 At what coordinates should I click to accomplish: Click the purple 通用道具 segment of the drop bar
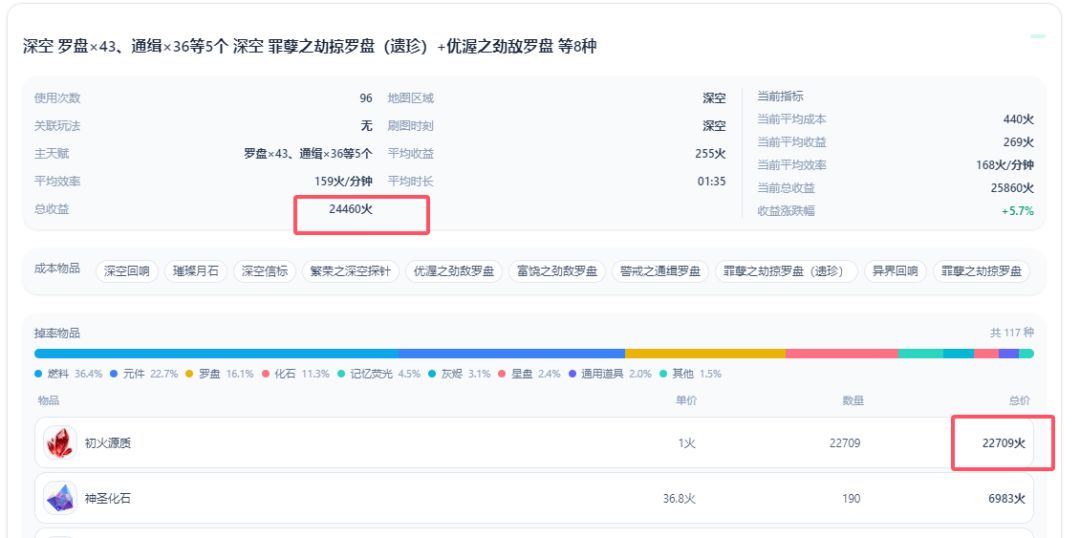click(1008, 353)
